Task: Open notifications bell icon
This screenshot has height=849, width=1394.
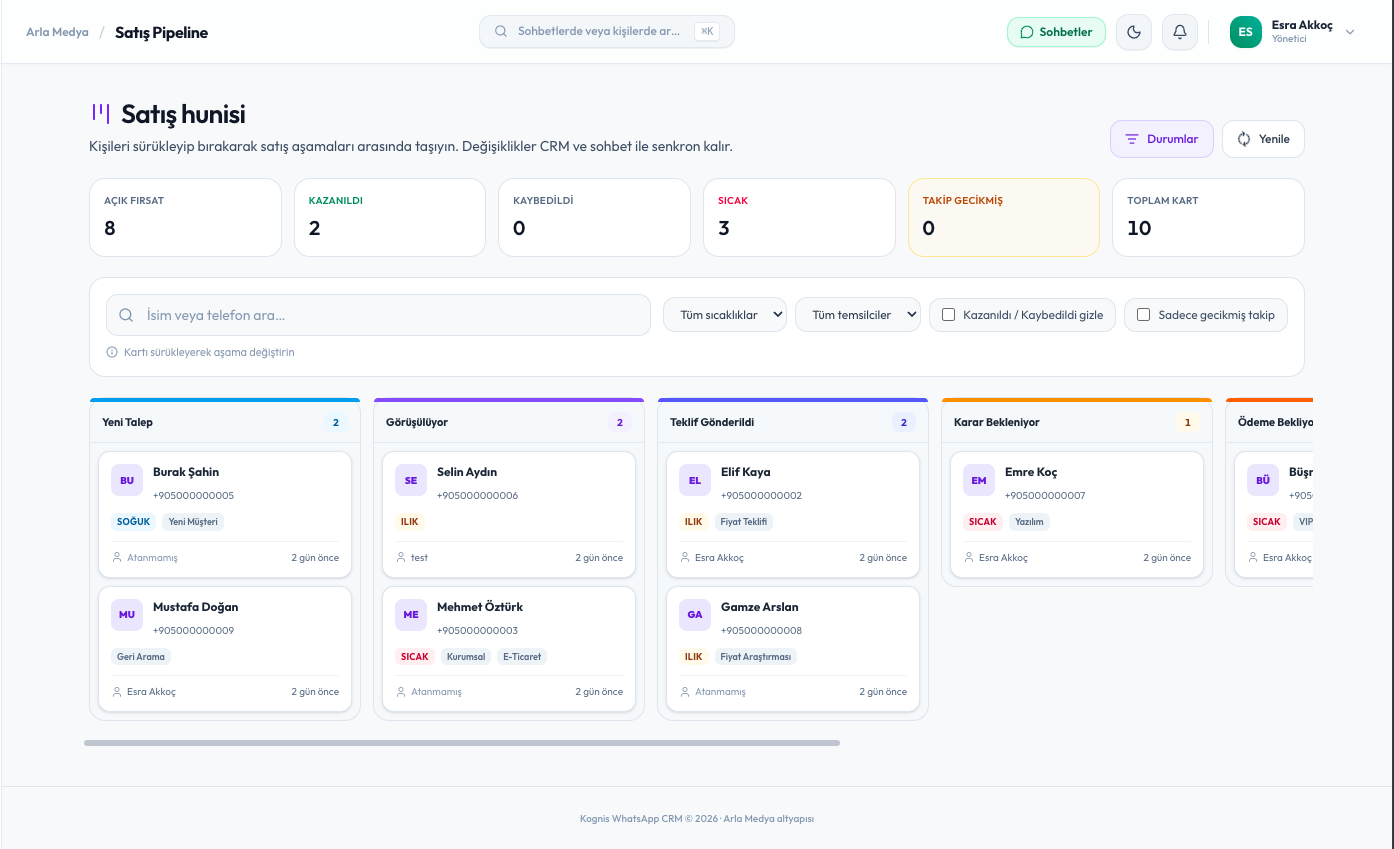Action: click(1180, 32)
